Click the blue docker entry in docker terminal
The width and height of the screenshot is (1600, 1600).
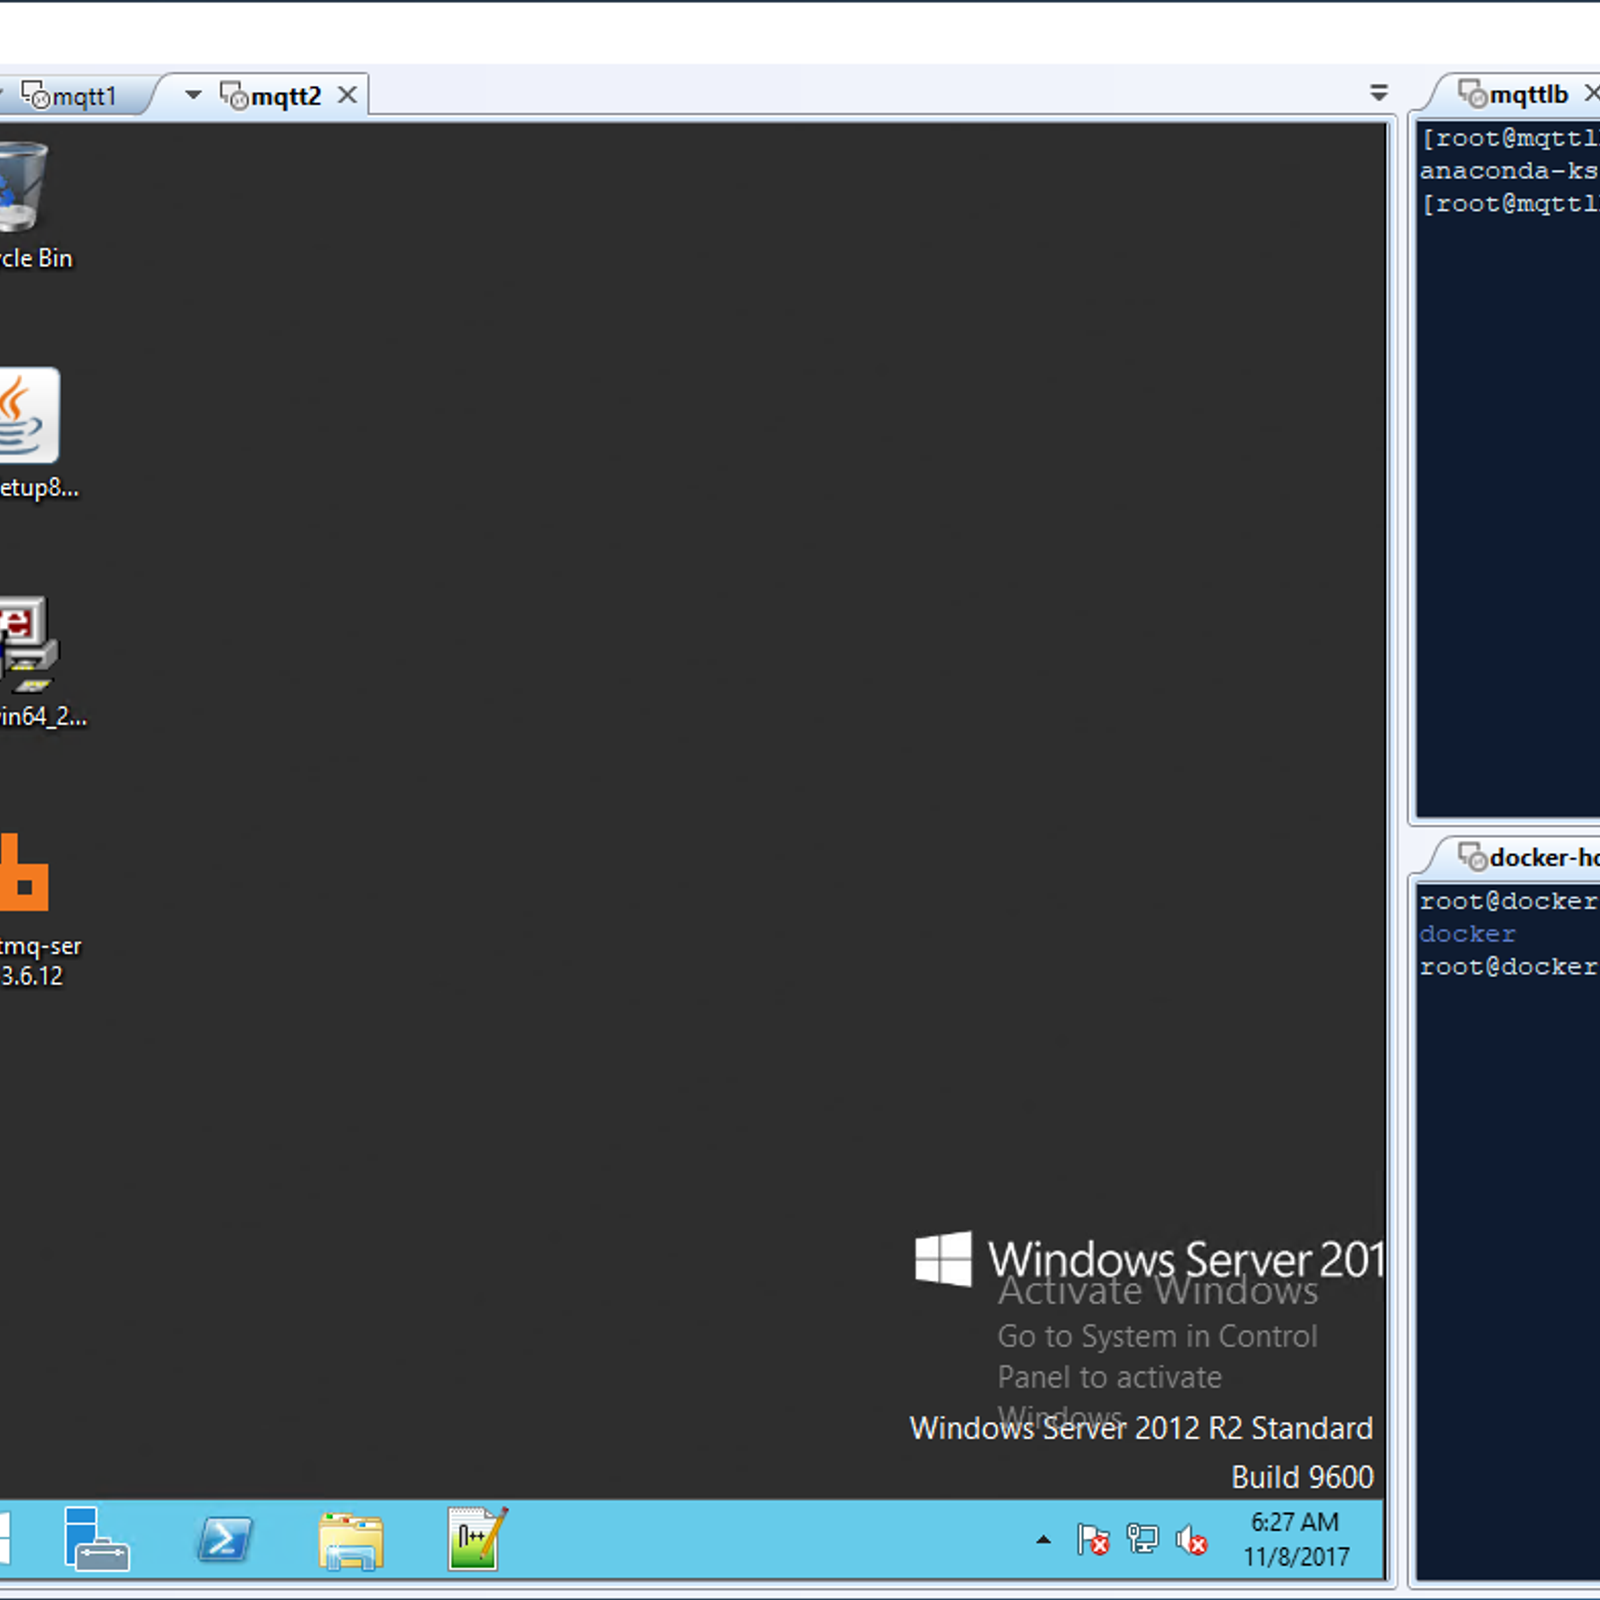(x=1467, y=934)
